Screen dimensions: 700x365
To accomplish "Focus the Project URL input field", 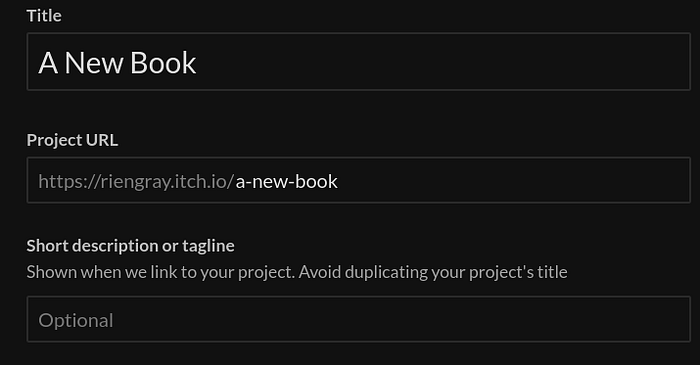I will pos(358,180).
